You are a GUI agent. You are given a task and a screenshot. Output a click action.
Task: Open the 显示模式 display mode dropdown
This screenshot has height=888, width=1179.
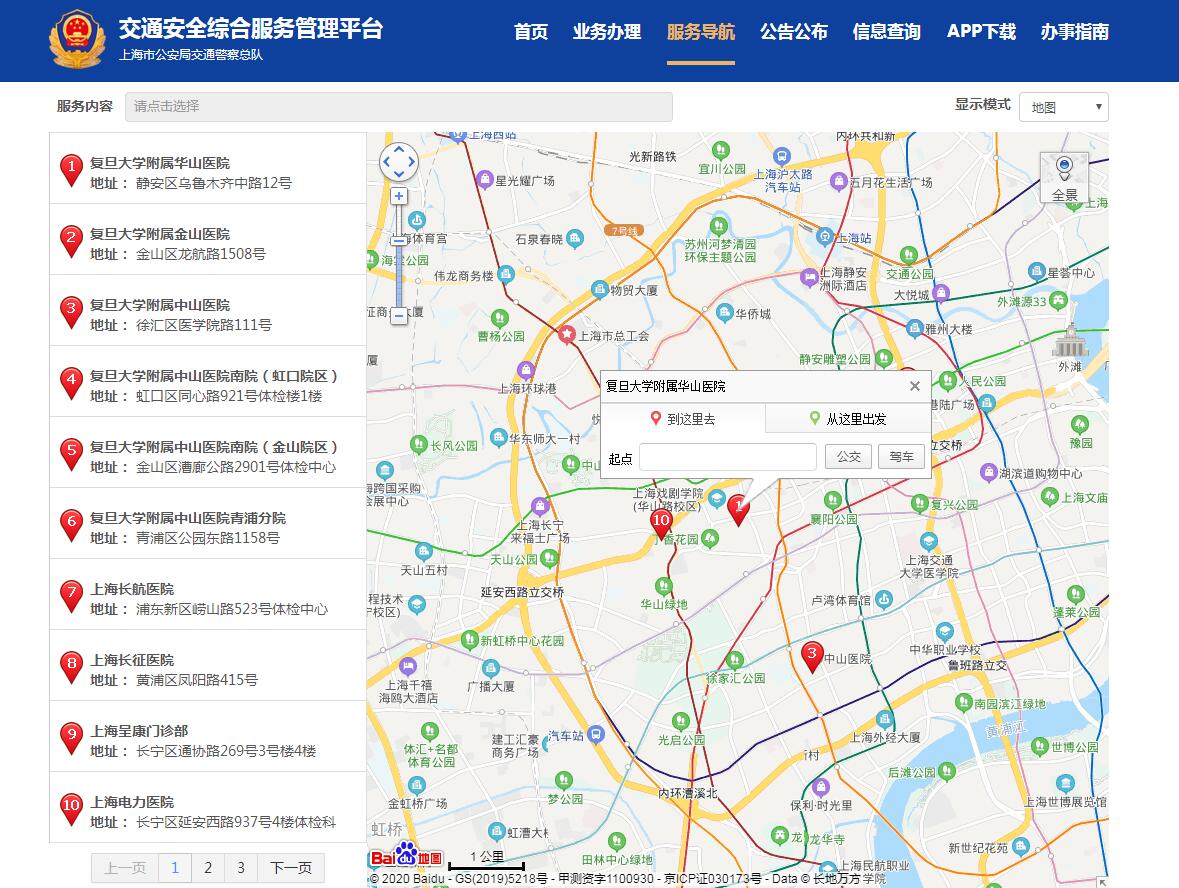[1063, 107]
